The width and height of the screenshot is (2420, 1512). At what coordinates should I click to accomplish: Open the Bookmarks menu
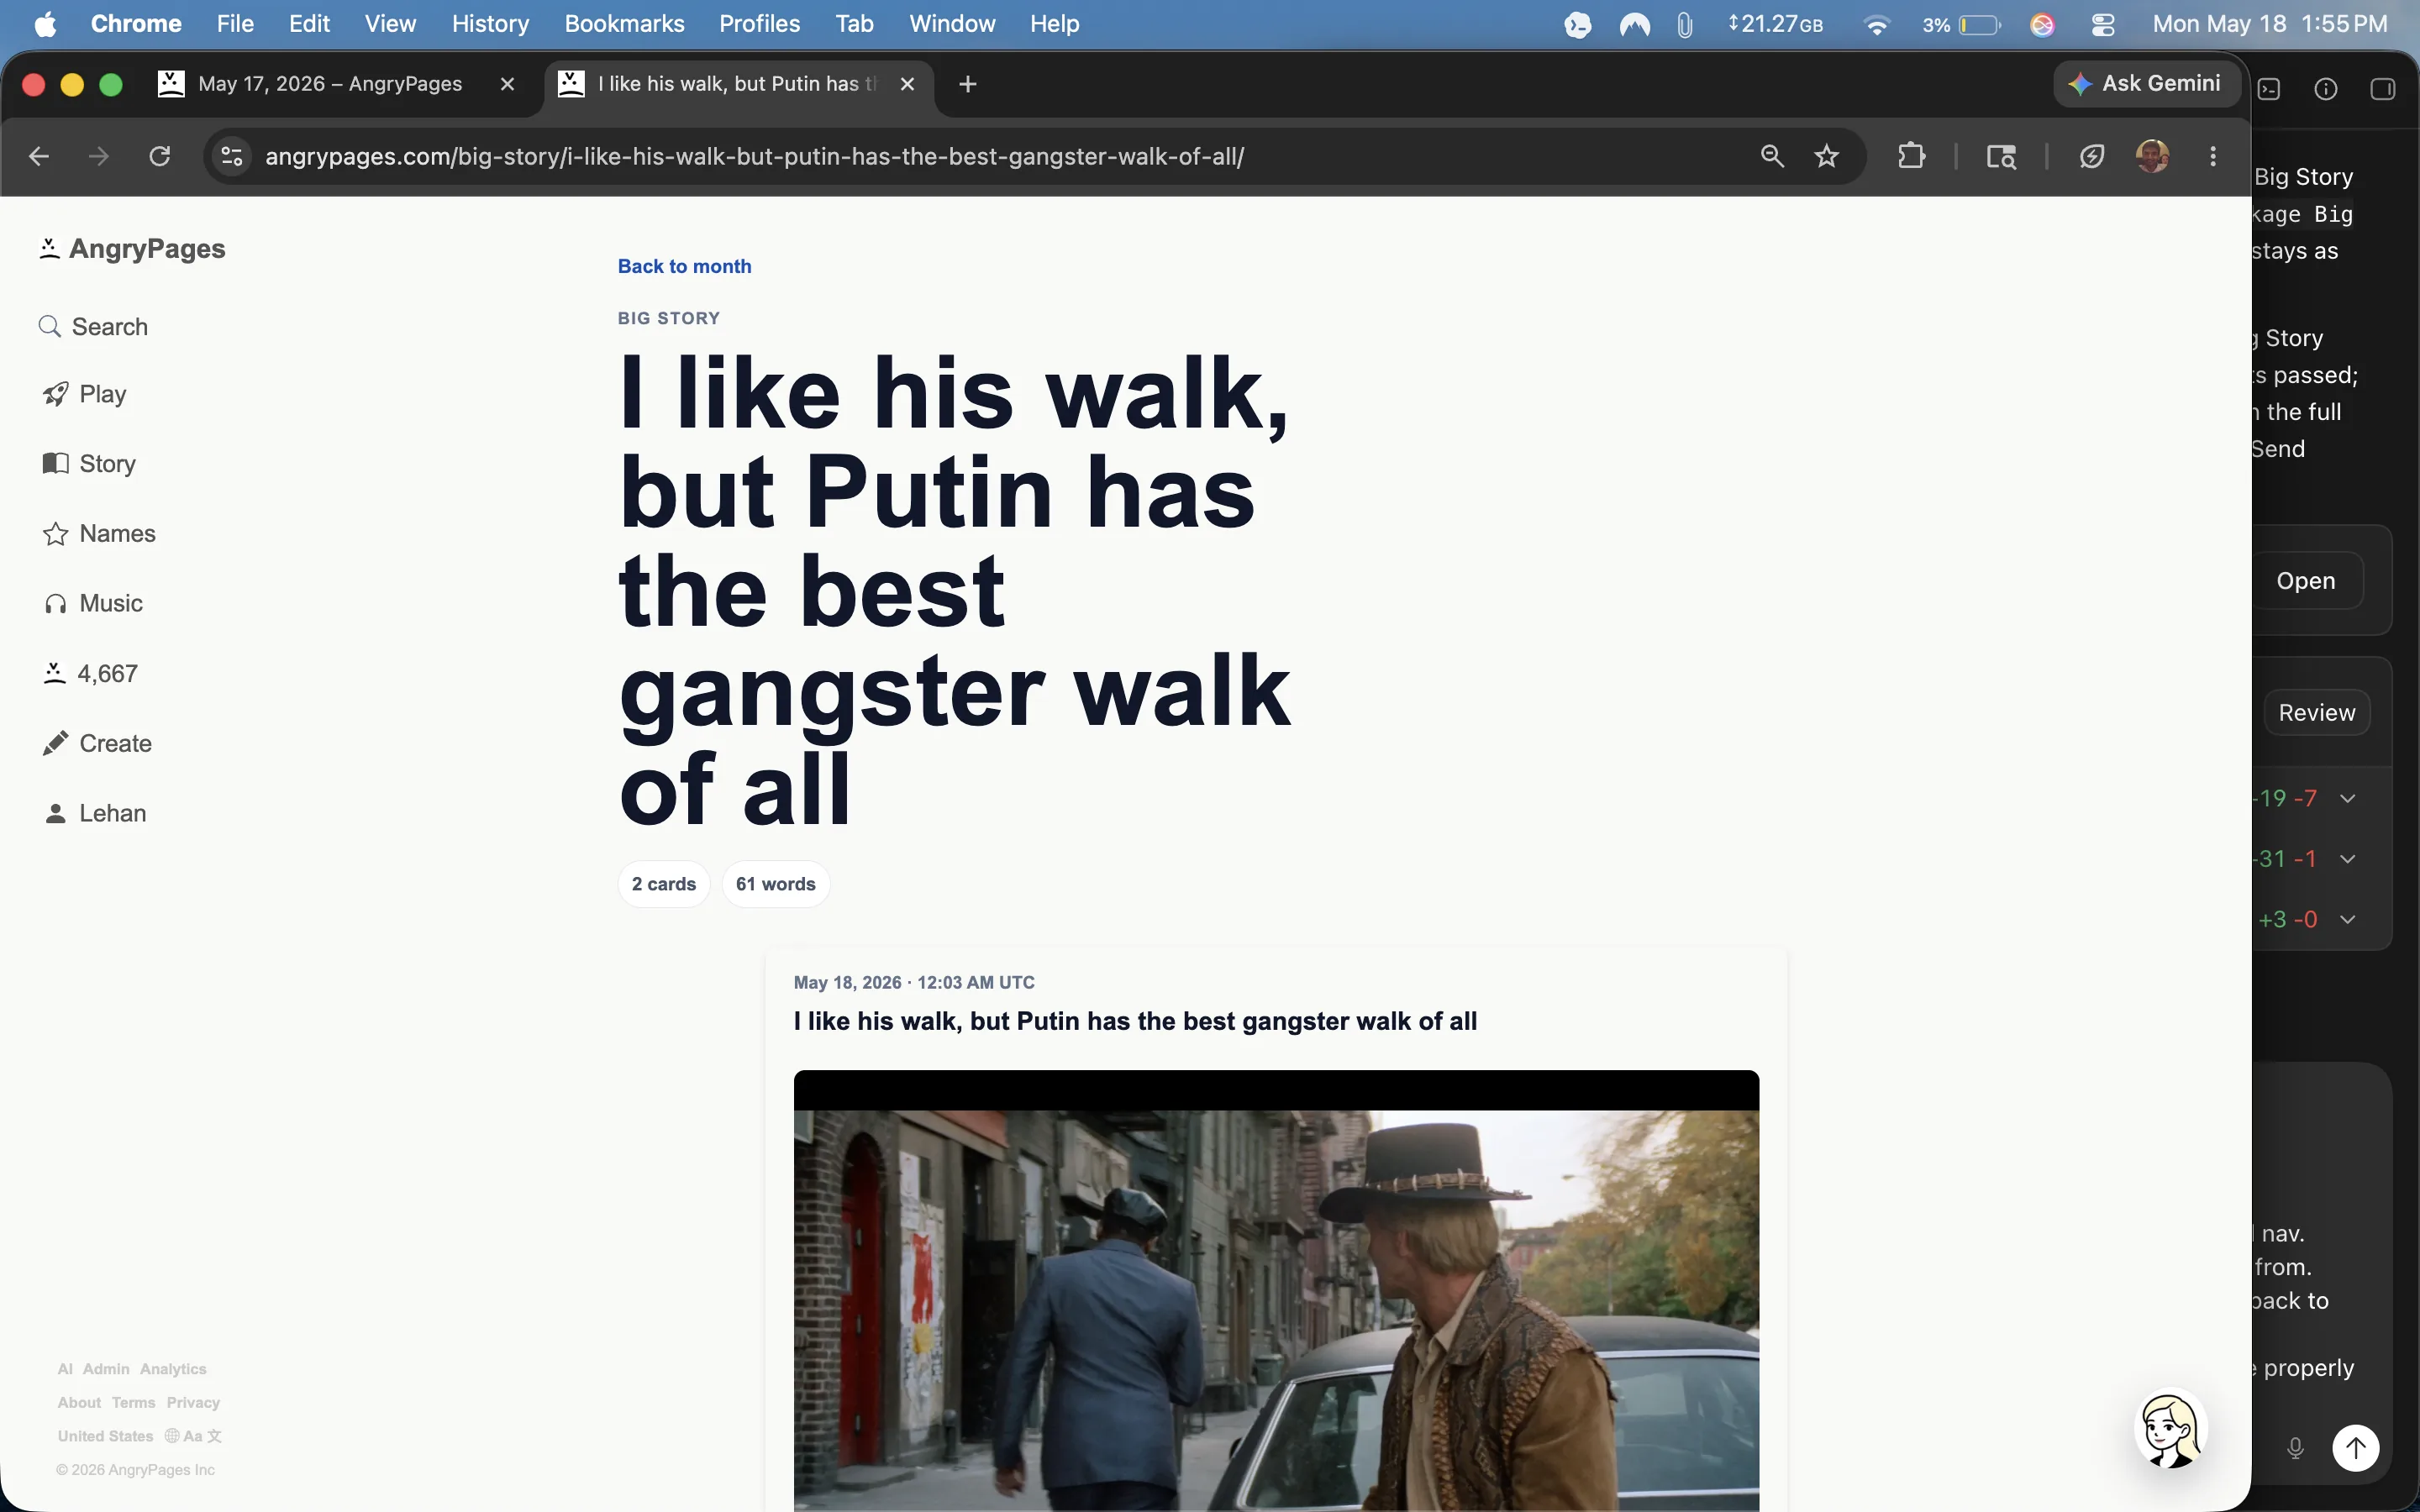(624, 24)
